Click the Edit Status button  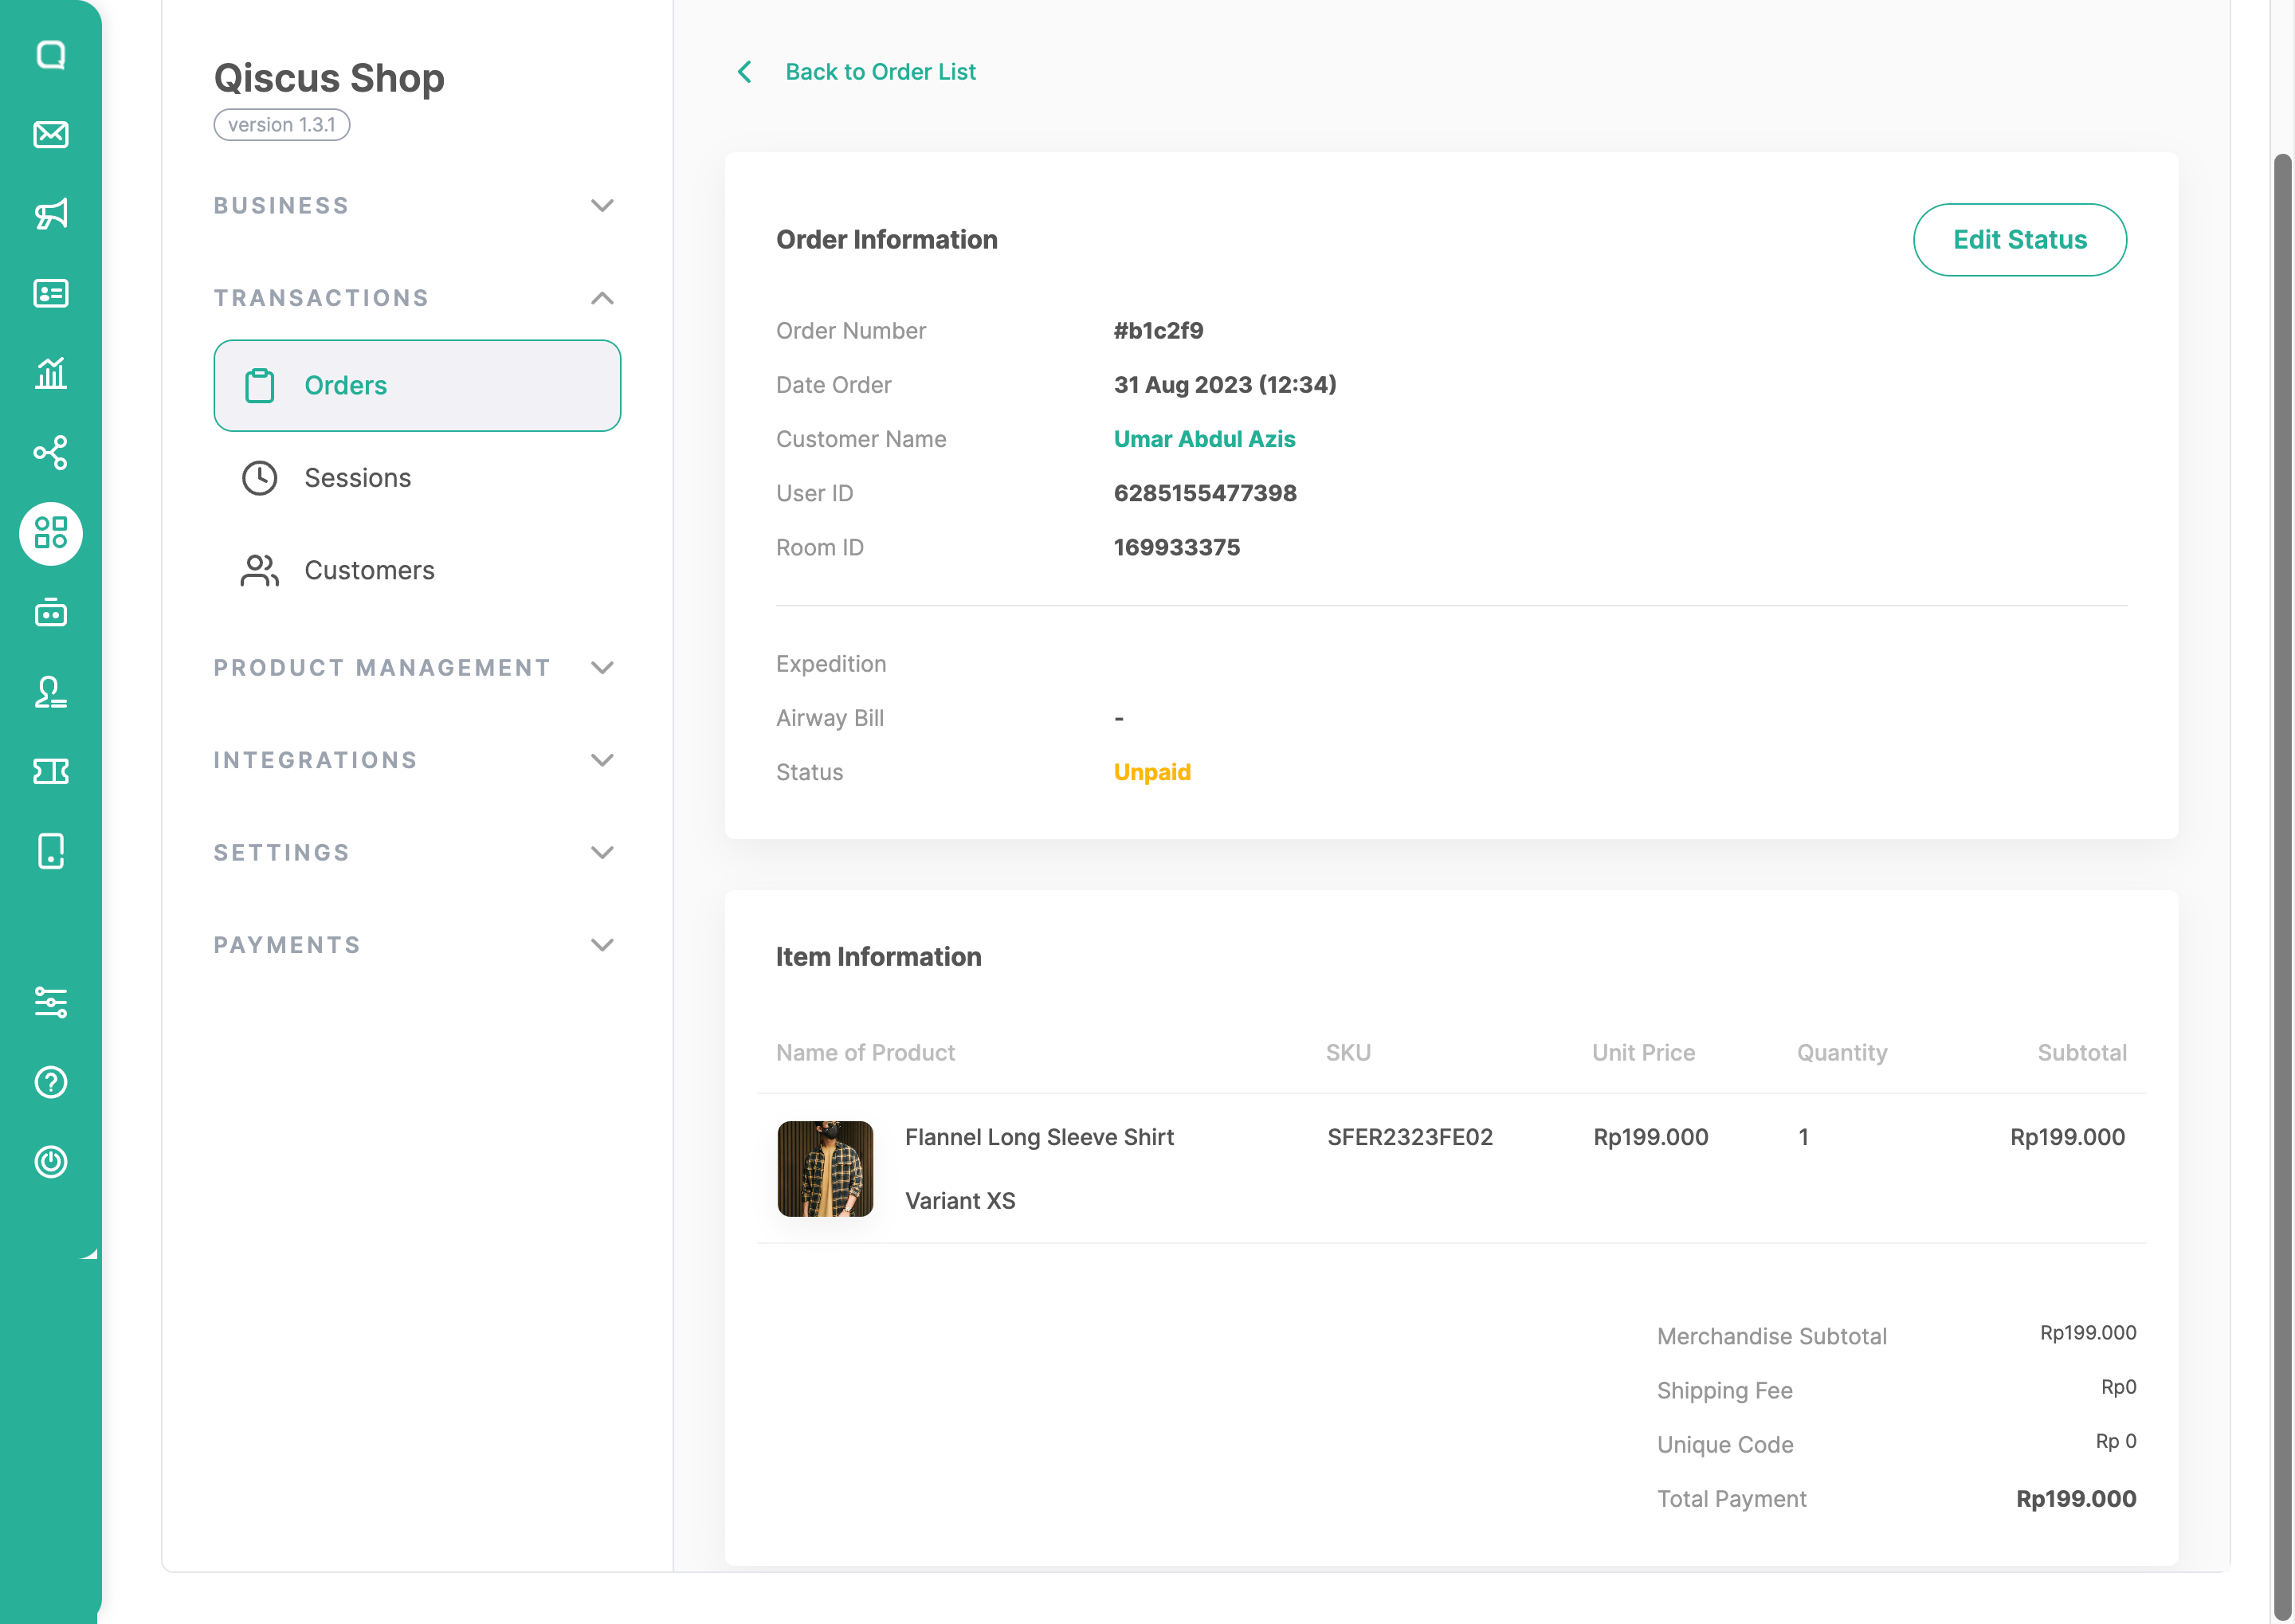(2019, 240)
